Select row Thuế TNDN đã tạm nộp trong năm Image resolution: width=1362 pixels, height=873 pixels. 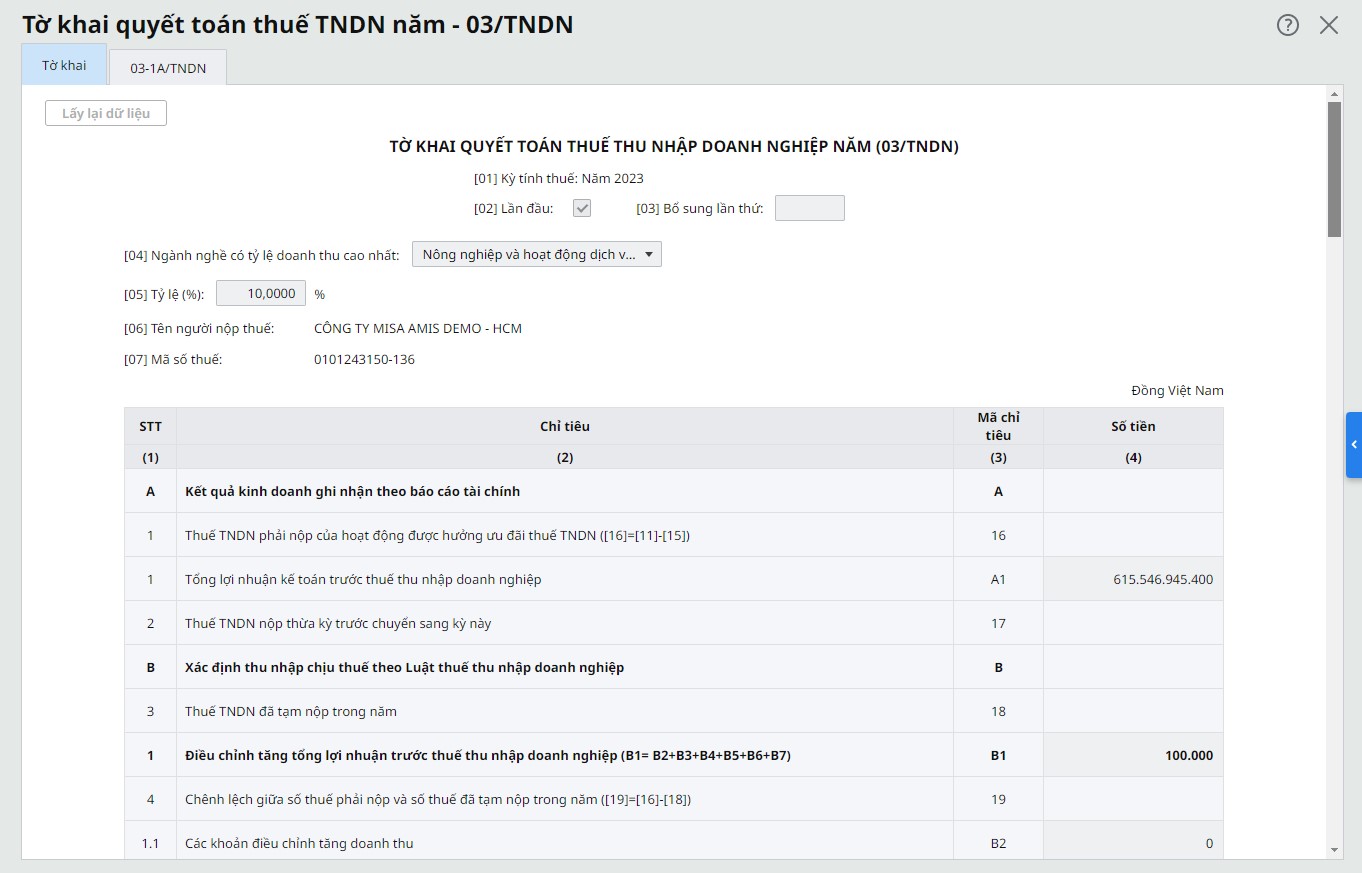(674, 711)
